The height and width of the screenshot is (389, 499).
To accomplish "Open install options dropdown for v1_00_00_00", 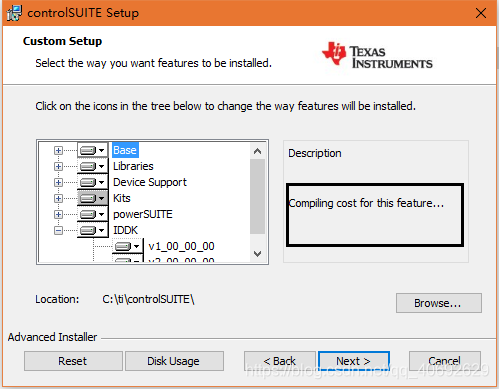I will tap(128, 246).
